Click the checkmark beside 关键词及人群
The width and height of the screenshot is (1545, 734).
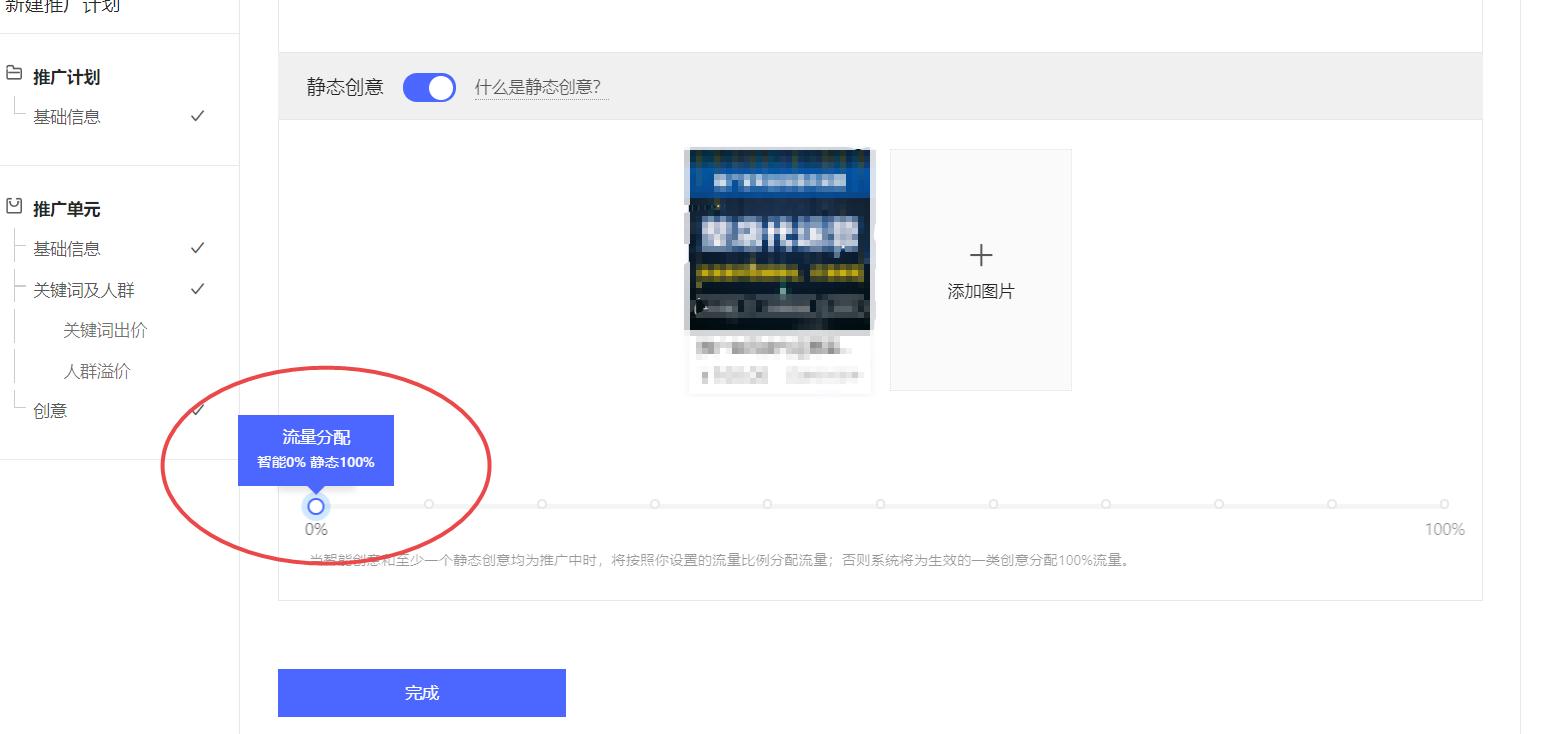(x=197, y=289)
